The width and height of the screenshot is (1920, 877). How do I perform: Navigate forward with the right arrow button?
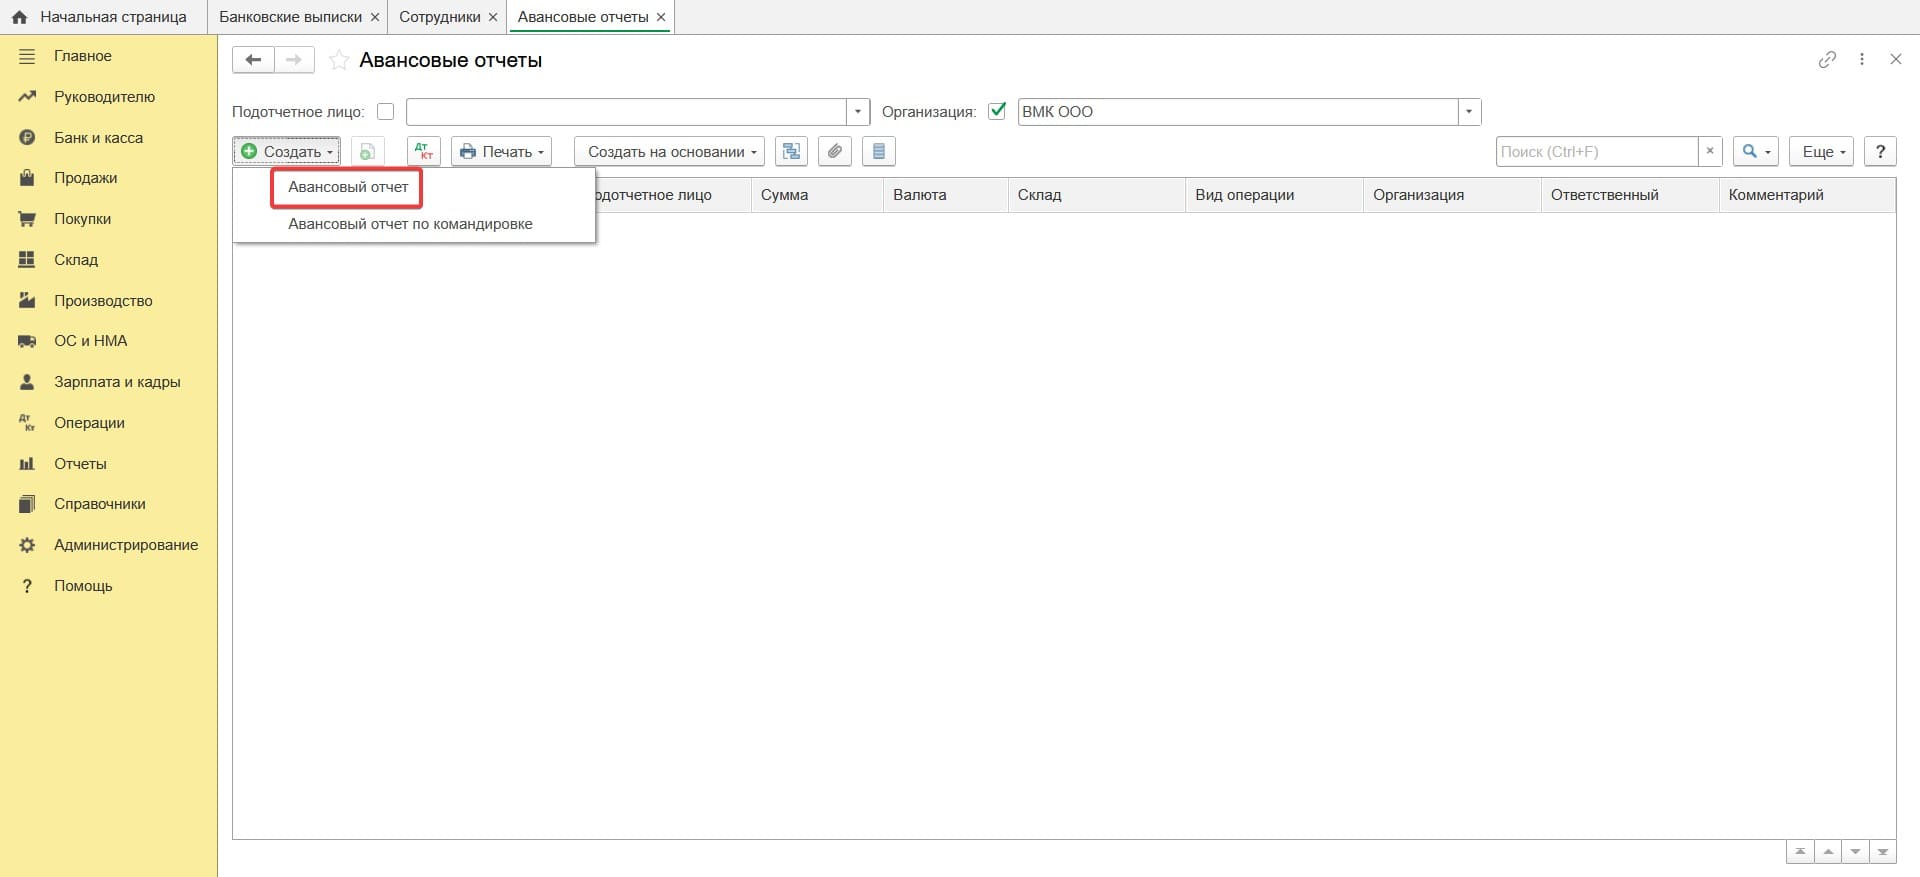[294, 60]
